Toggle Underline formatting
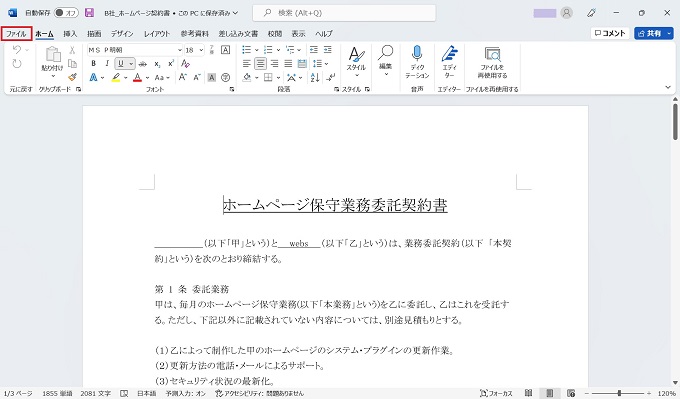This screenshot has width=680, height=399. pyautogui.click(x=121, y=64)
